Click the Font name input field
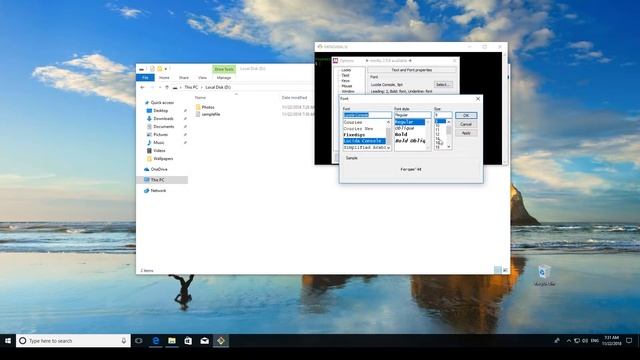Viewport: 640px width, 360px height. [x=367, y=115]
